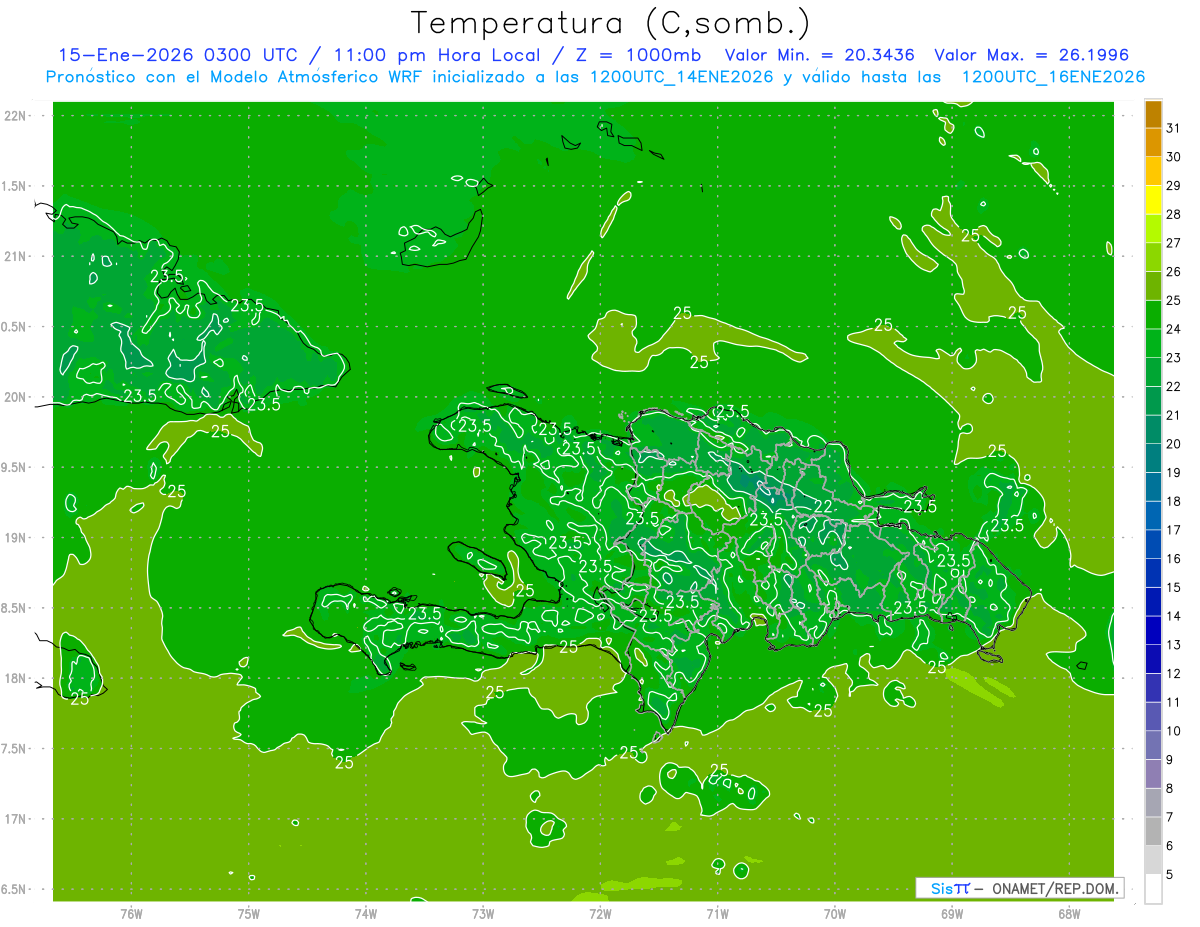Click the '72W' longitude axis label
Image resolution: width=1200 pixels, height=927 pixels.
[x=600, y=914]
